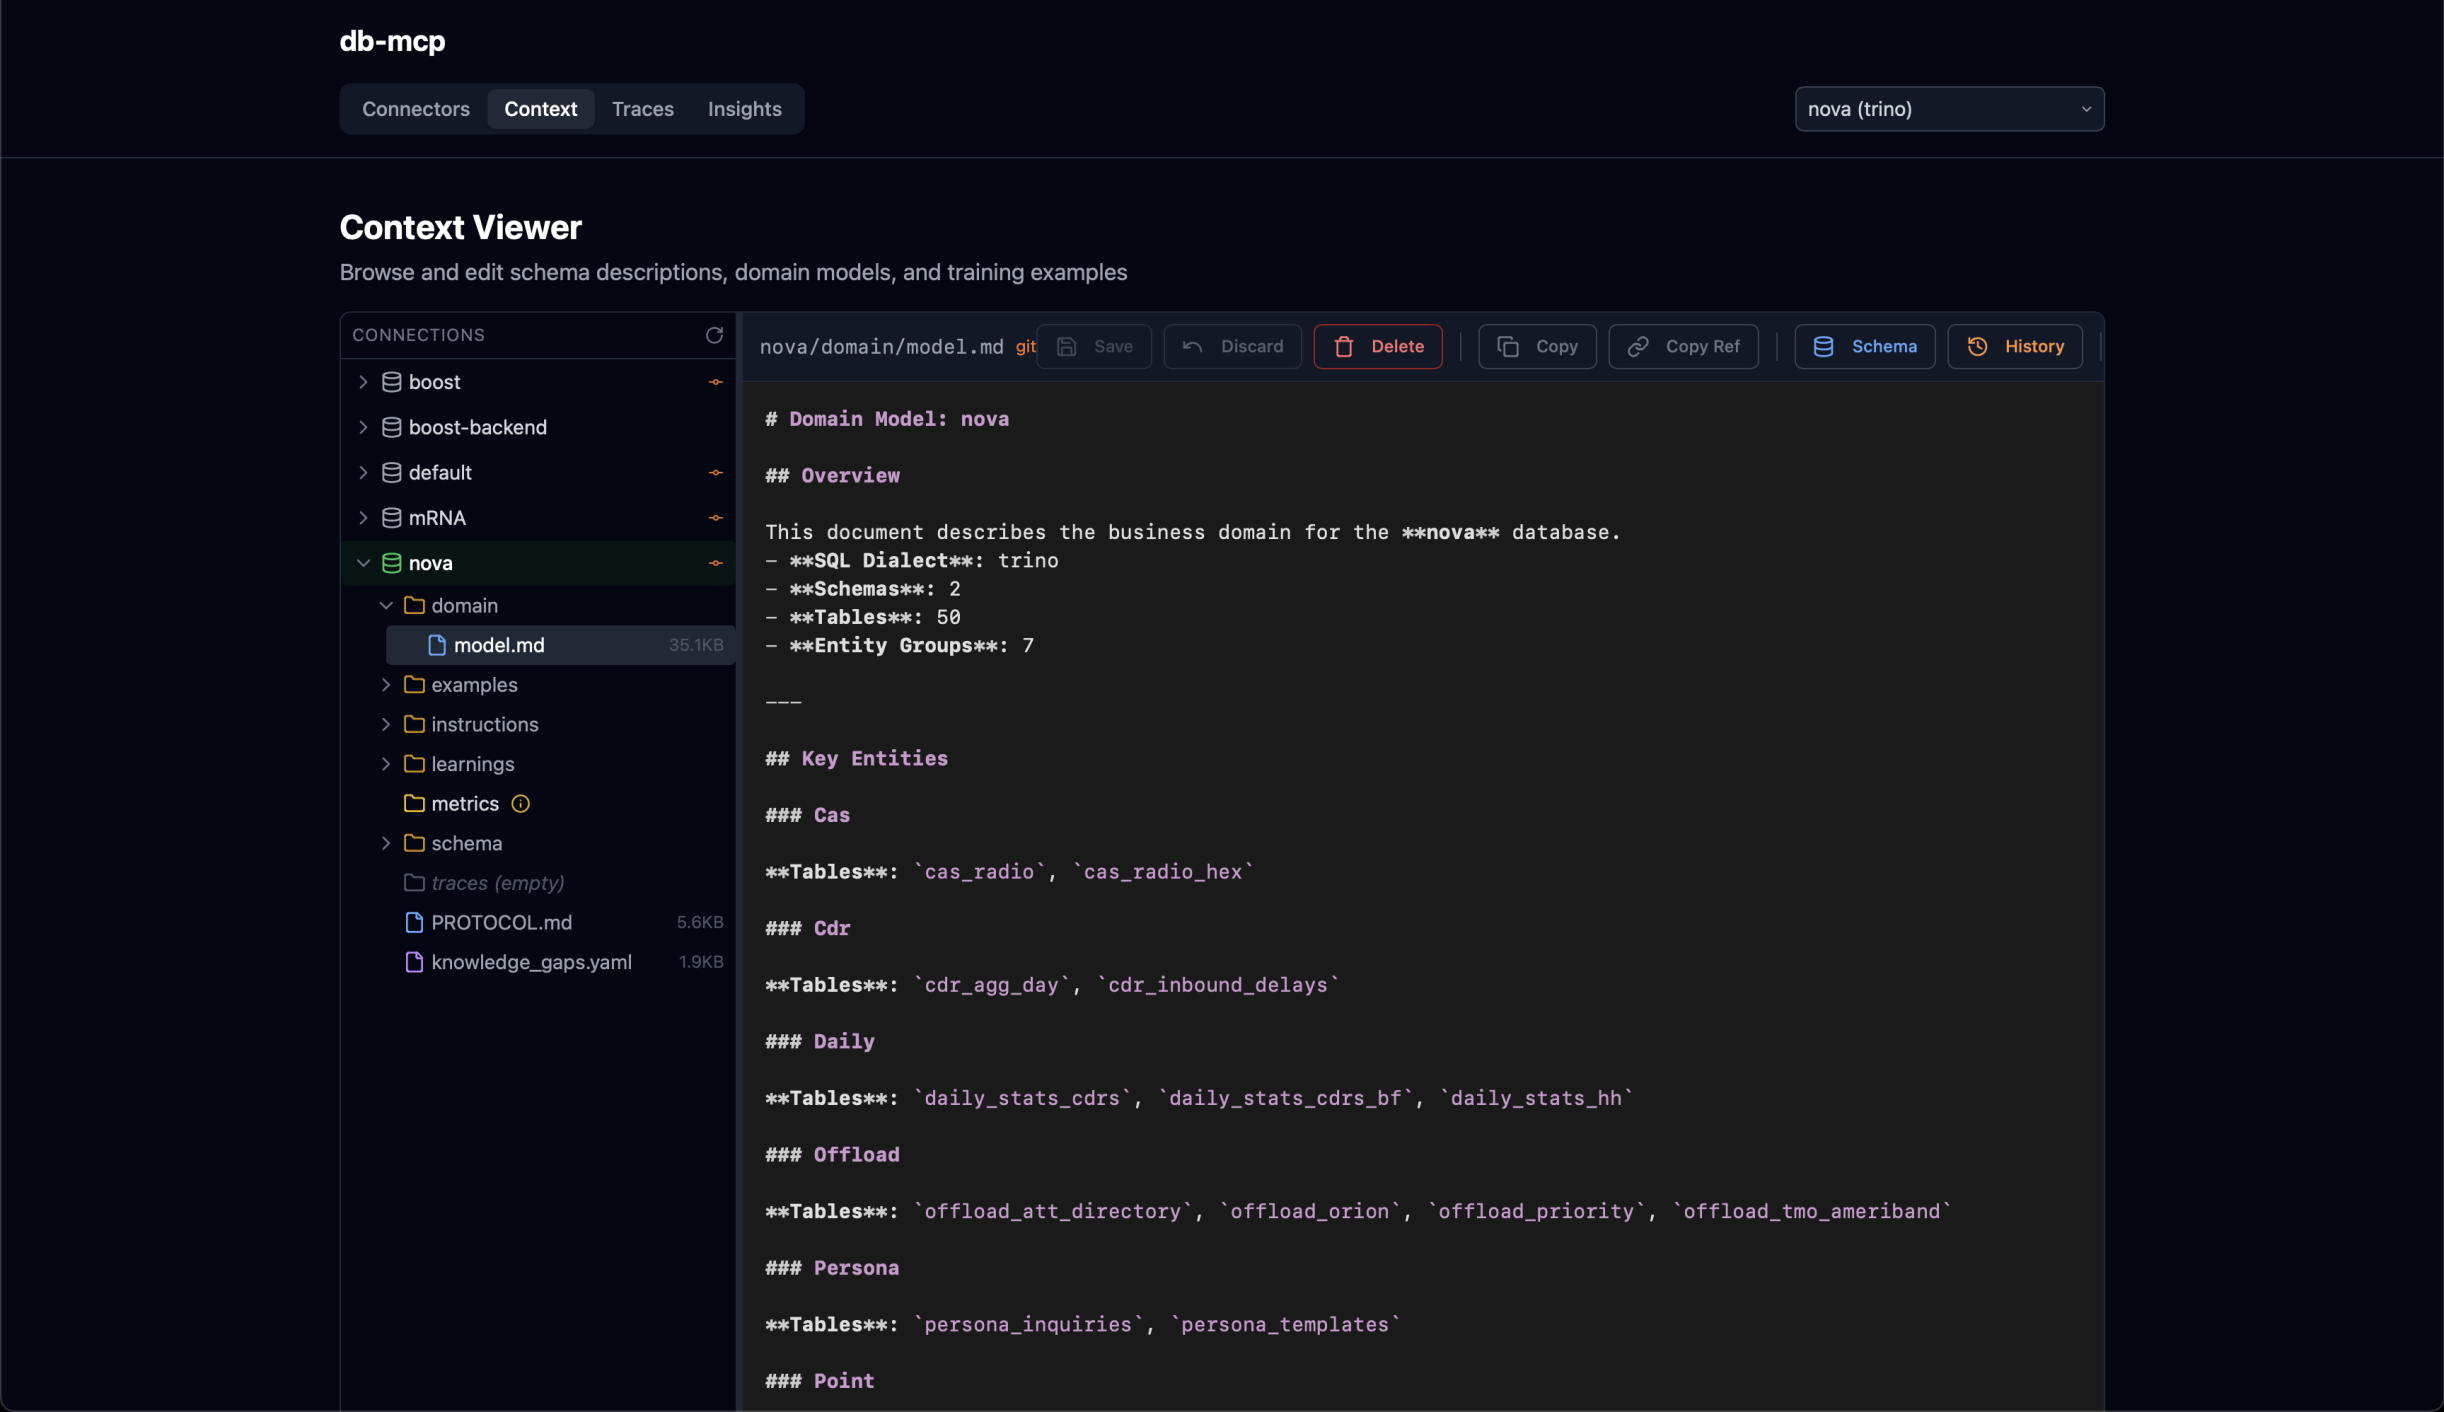Click the git label next to the filename

coord(1025,347)
